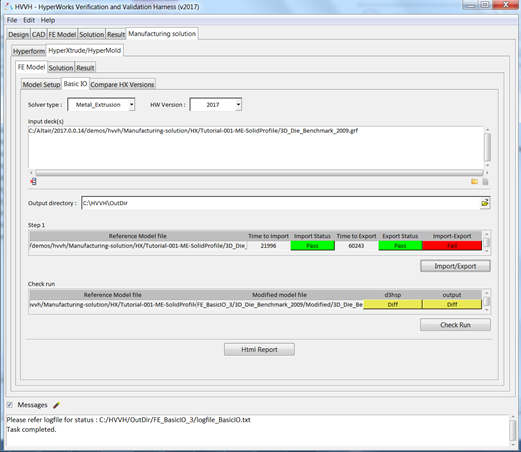Click the HVVH application icon in the title bar
The height and width of the screenshot is (452, 521).
pyautogui.click(x=8, y=6)
